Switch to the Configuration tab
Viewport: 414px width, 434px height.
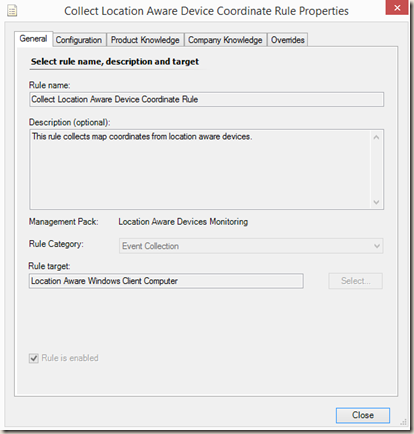[x=79, y=40]
